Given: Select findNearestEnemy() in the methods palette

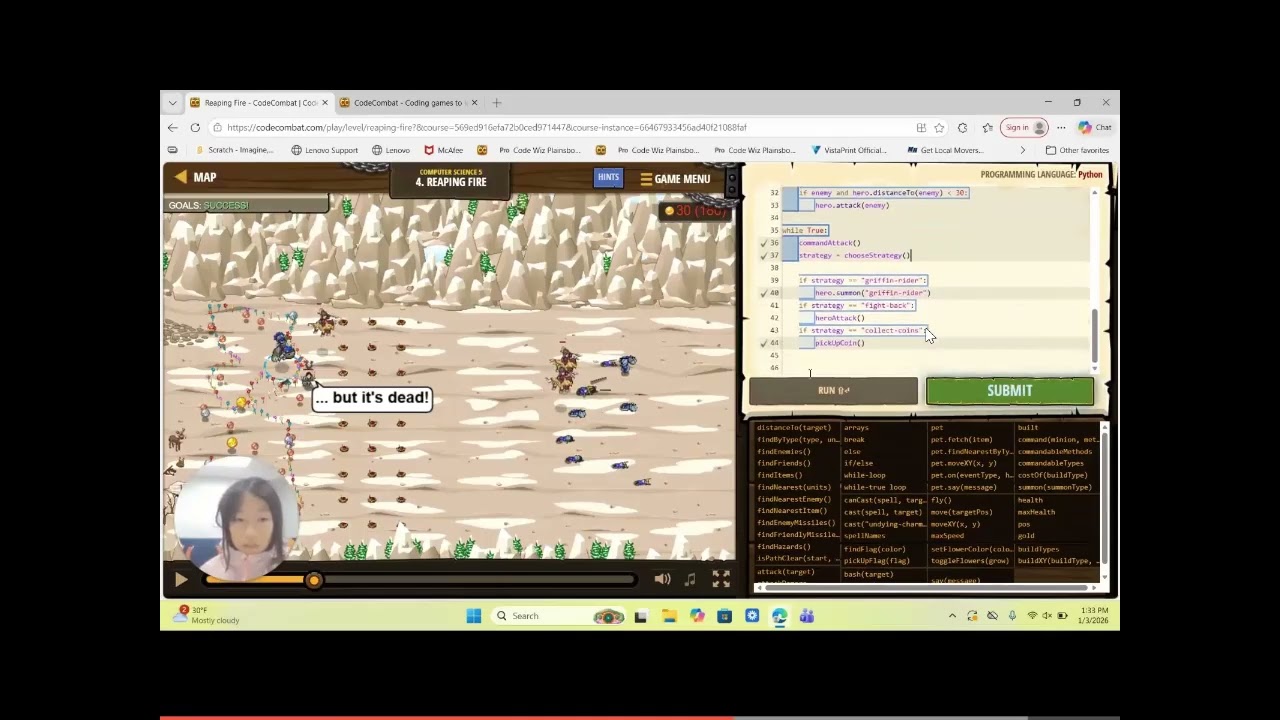Looking at the screenshot, I should pos(794,500).
